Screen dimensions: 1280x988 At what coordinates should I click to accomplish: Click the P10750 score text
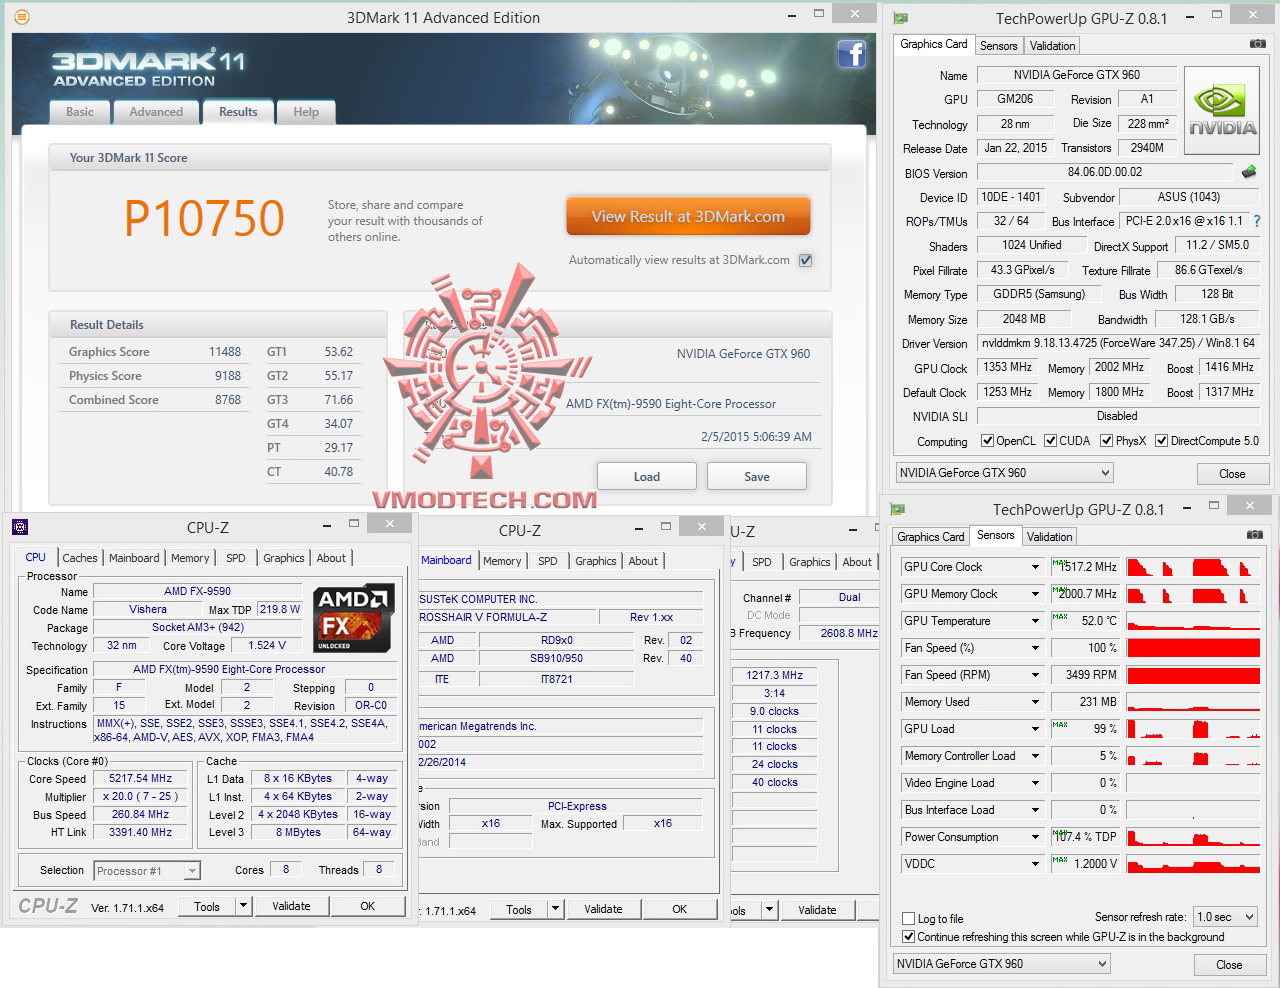[x=204, y=219]
